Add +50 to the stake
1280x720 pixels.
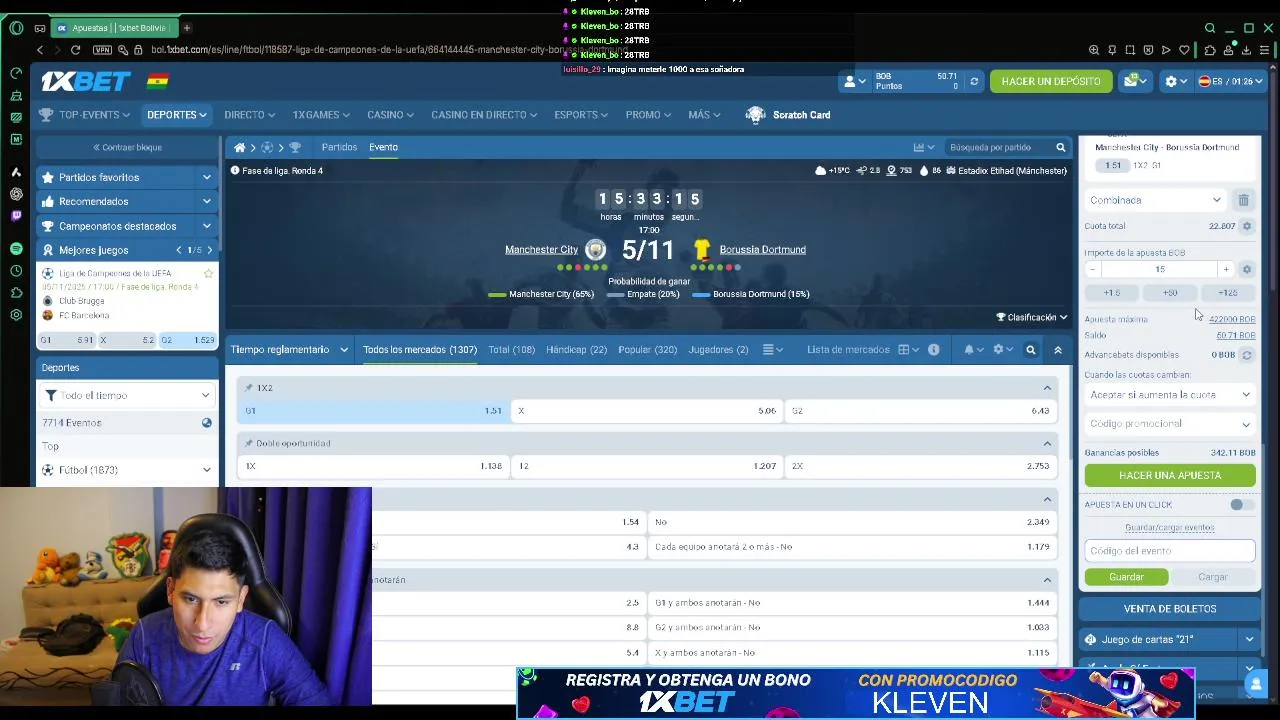[x=1170, y=293]
